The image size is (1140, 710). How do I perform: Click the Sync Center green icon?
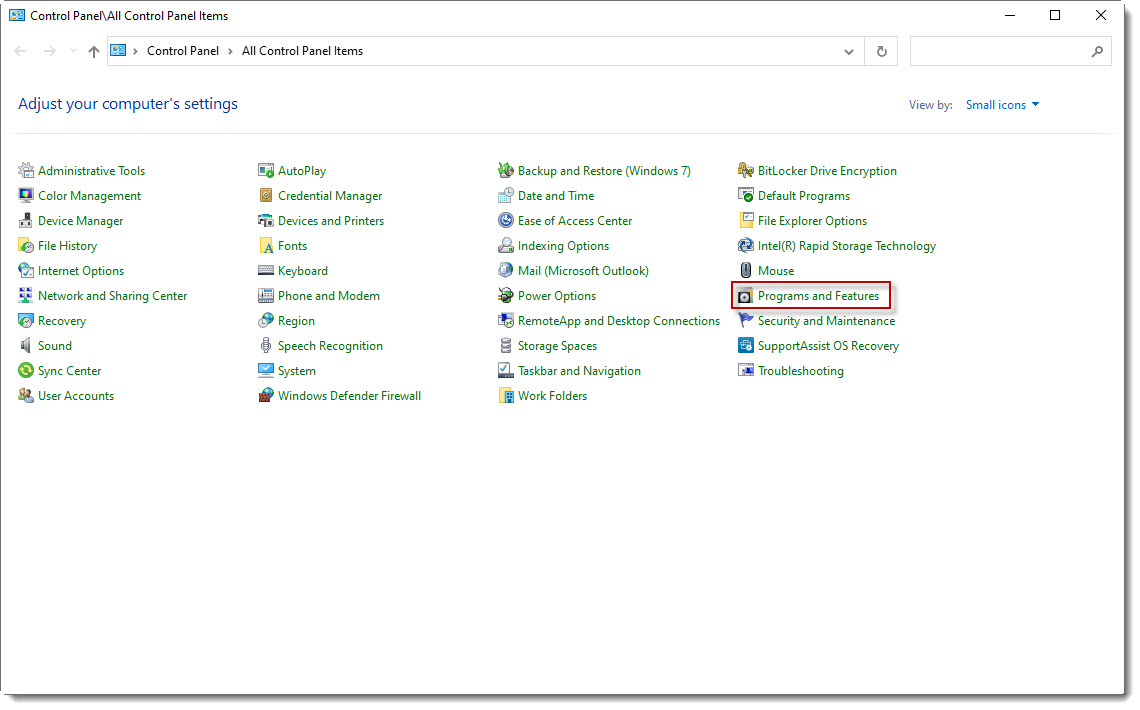click(26, 371)
